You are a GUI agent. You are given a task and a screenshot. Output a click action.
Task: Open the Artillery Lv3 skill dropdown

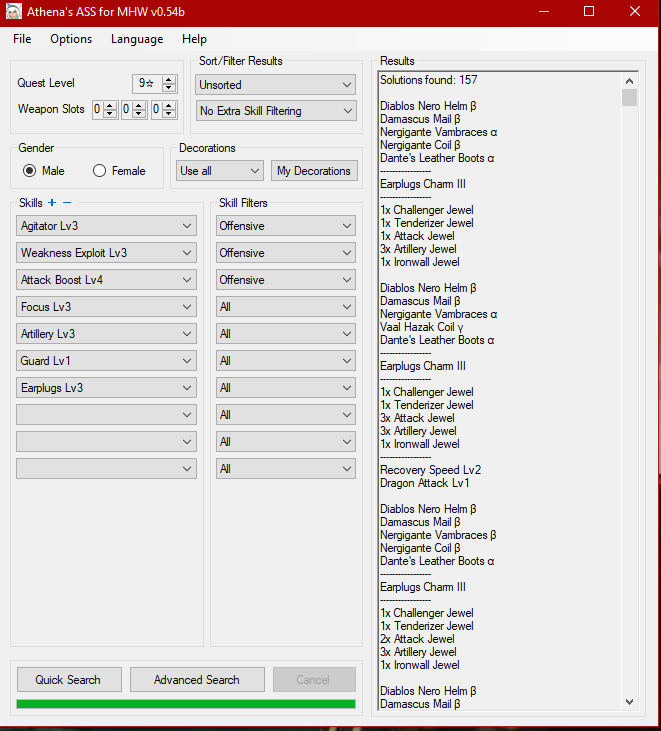pos(106,334)
